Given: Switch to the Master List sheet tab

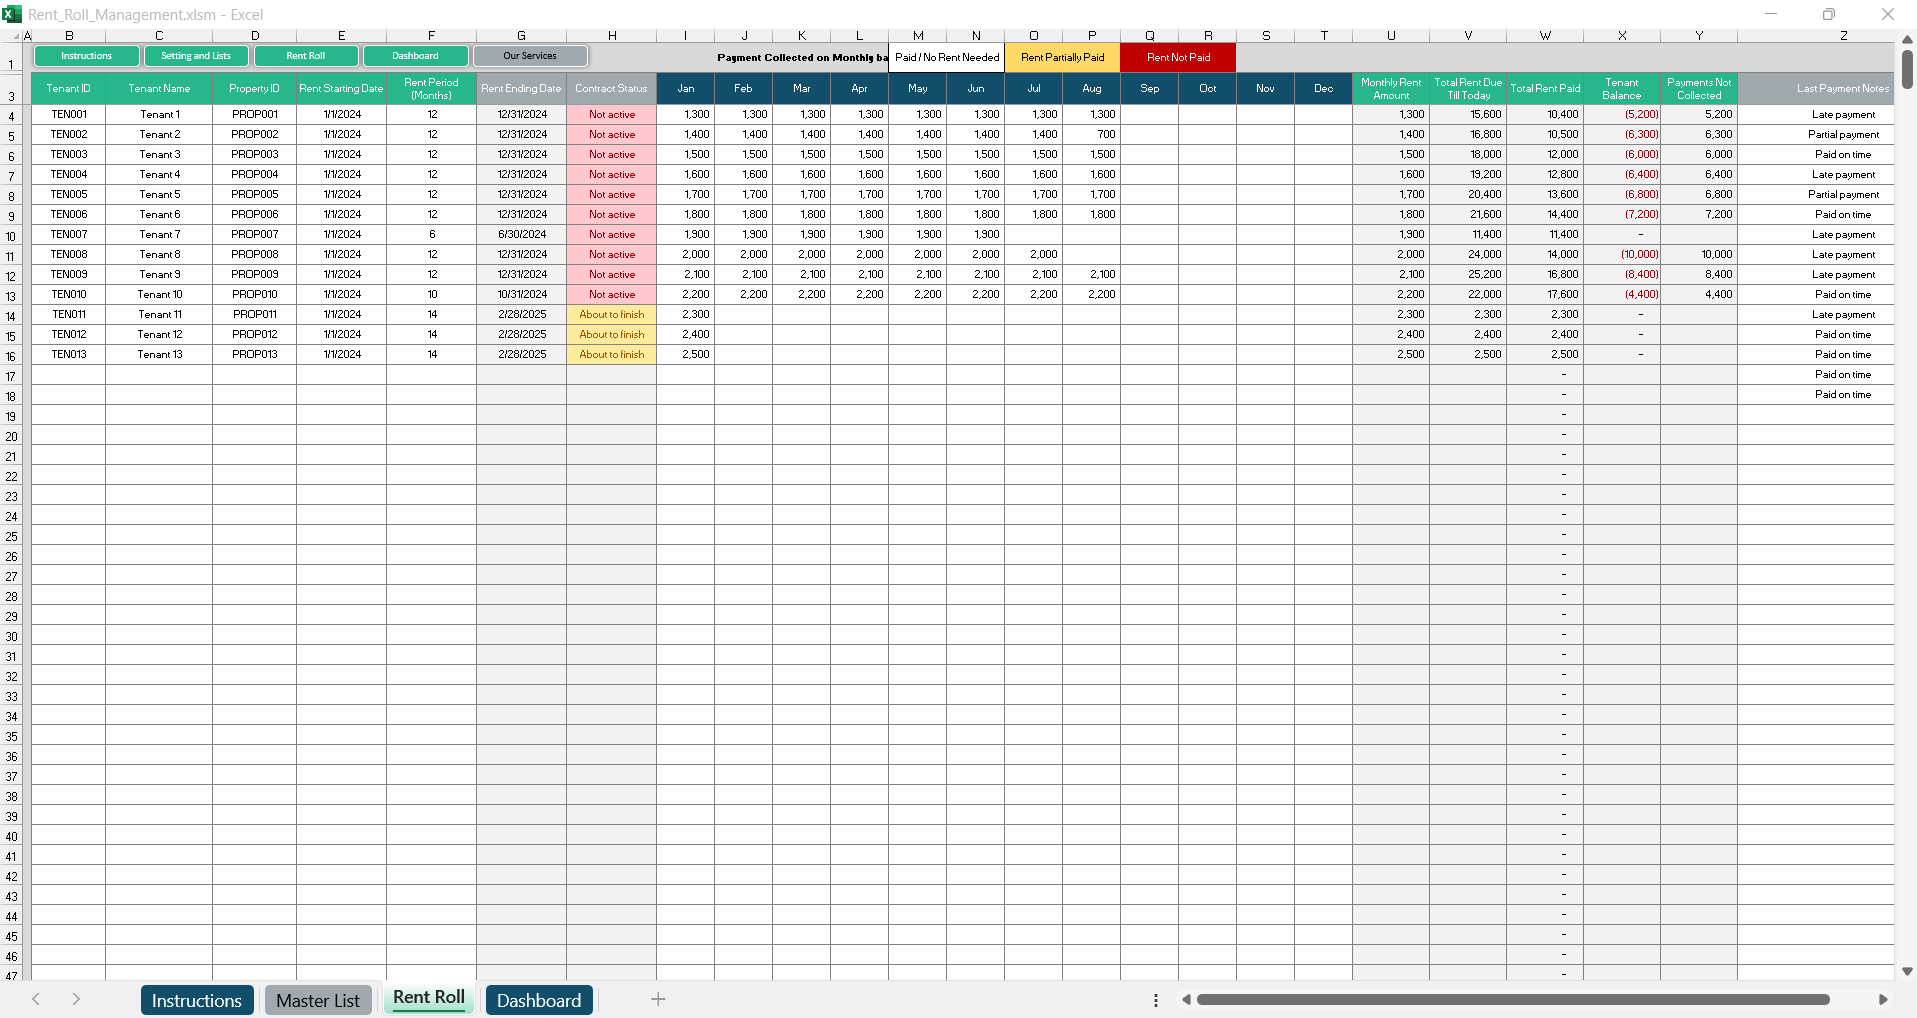Looking at the screenshot, I should pyautogui.click(x=318, y=1000).
